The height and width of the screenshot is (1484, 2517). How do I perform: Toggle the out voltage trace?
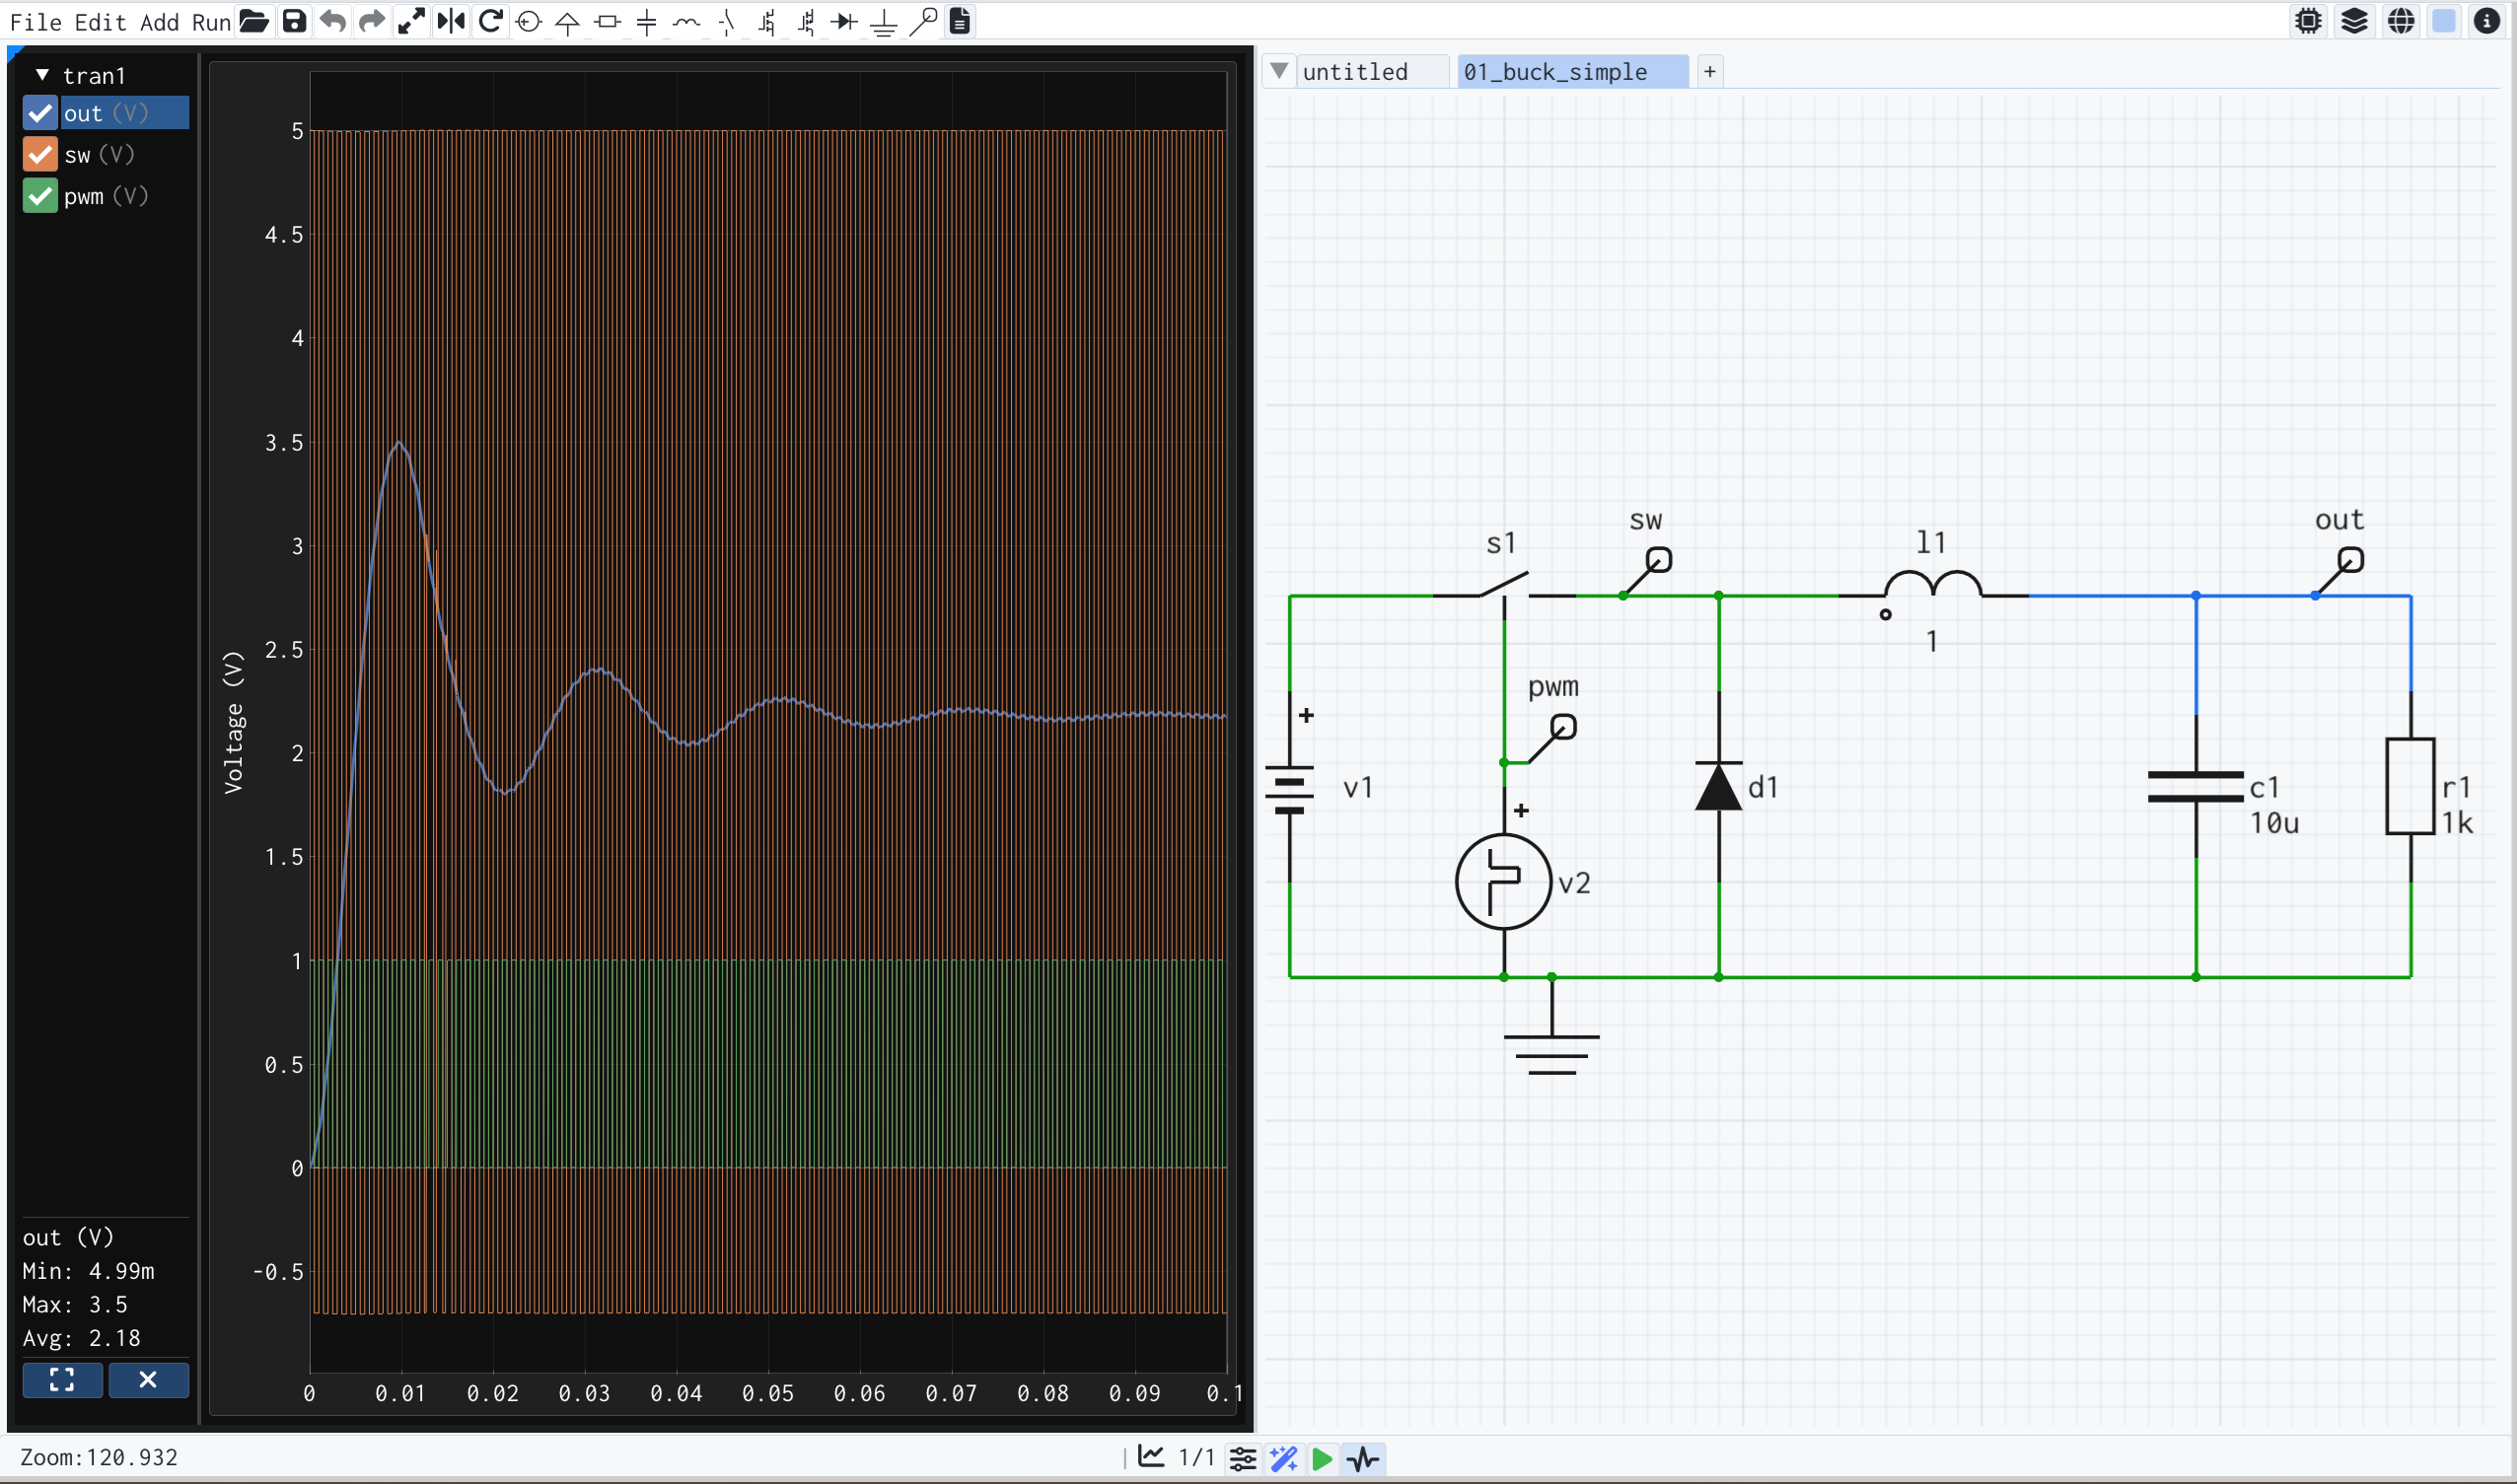tap(39, 112)
